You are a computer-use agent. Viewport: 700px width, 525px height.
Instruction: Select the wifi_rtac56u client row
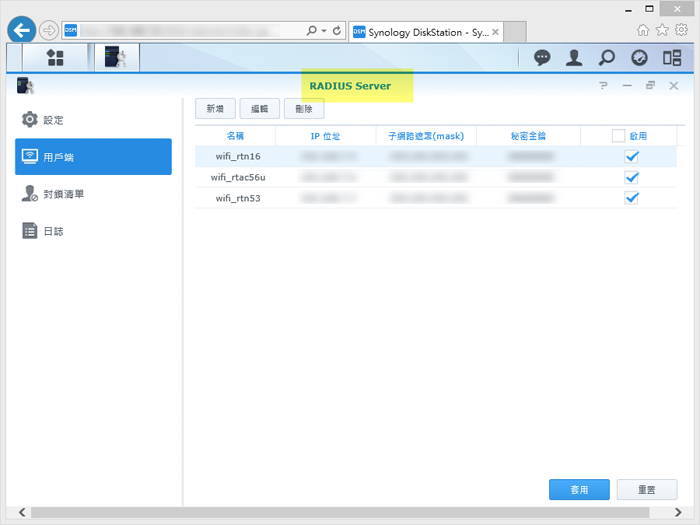click(x=436, y=177)
